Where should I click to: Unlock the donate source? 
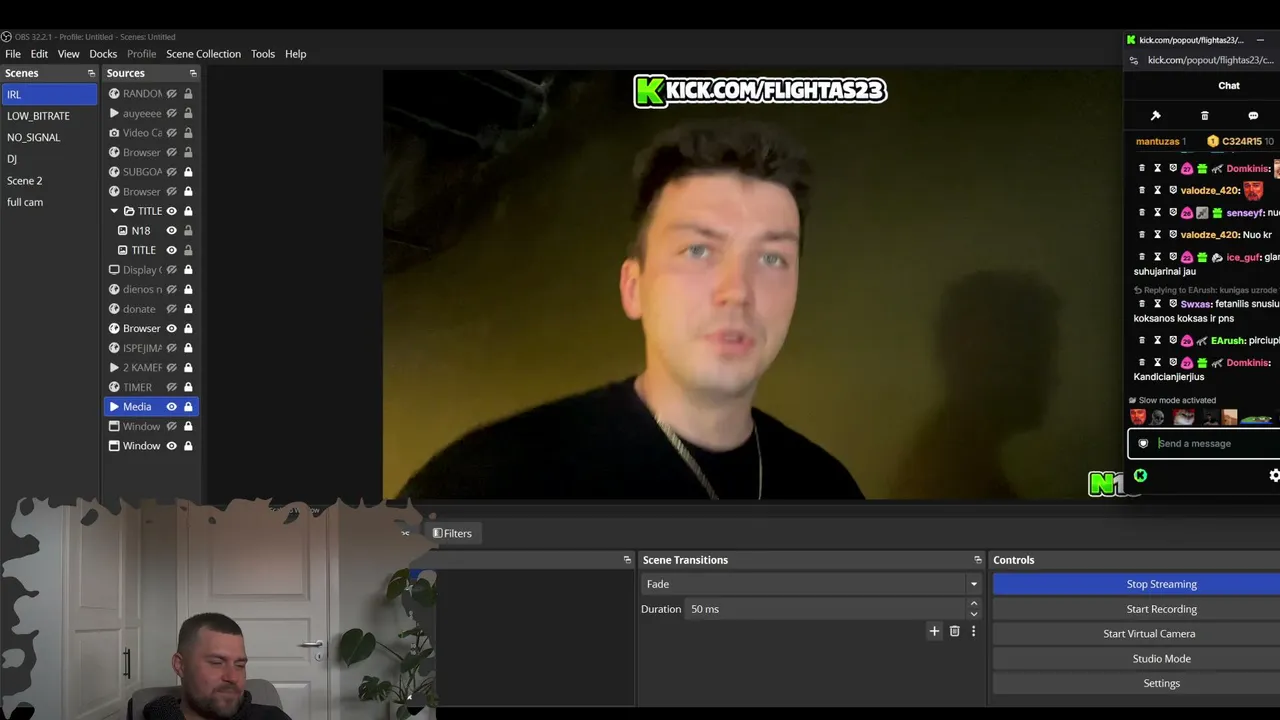point(188,309)
